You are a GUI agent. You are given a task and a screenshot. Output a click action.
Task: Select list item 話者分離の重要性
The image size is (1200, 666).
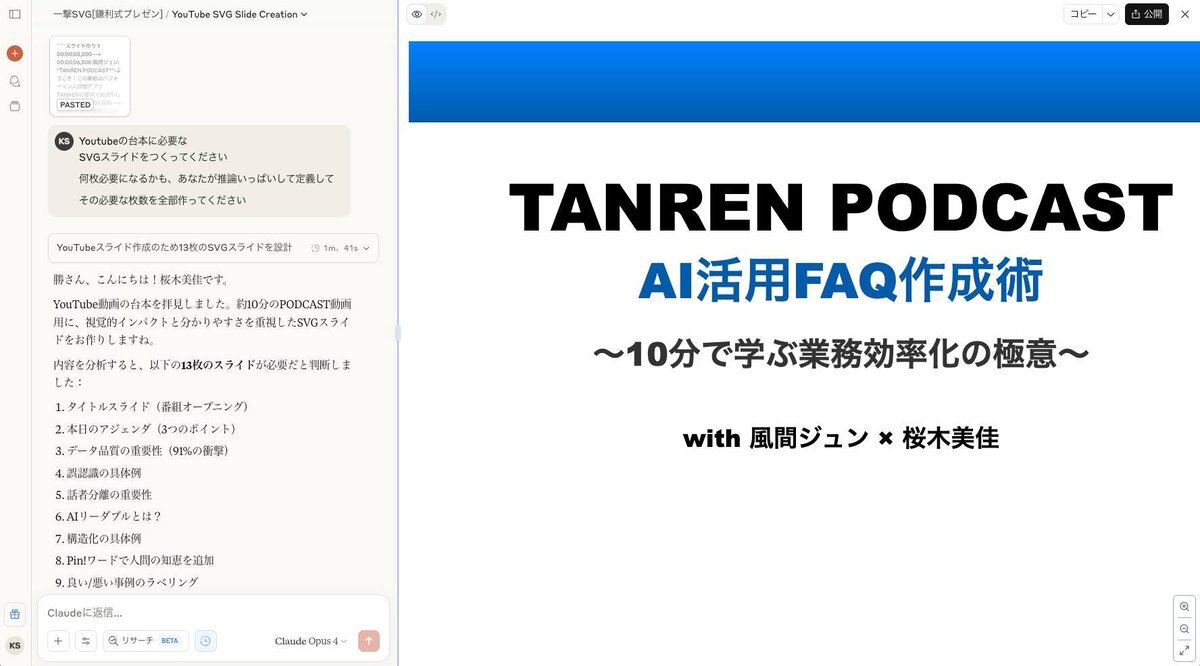point(110,494)
